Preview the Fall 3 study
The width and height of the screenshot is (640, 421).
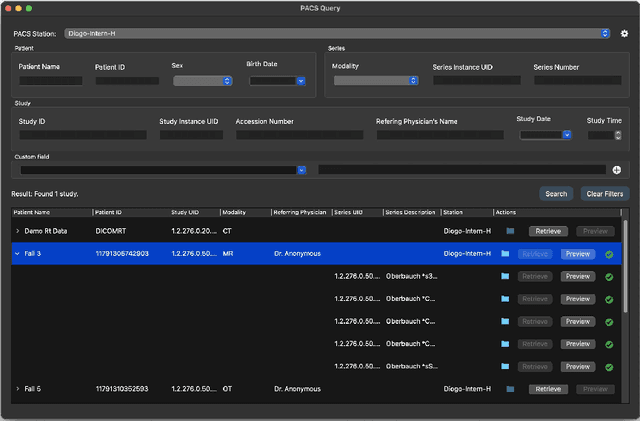[x=578, y=254]
